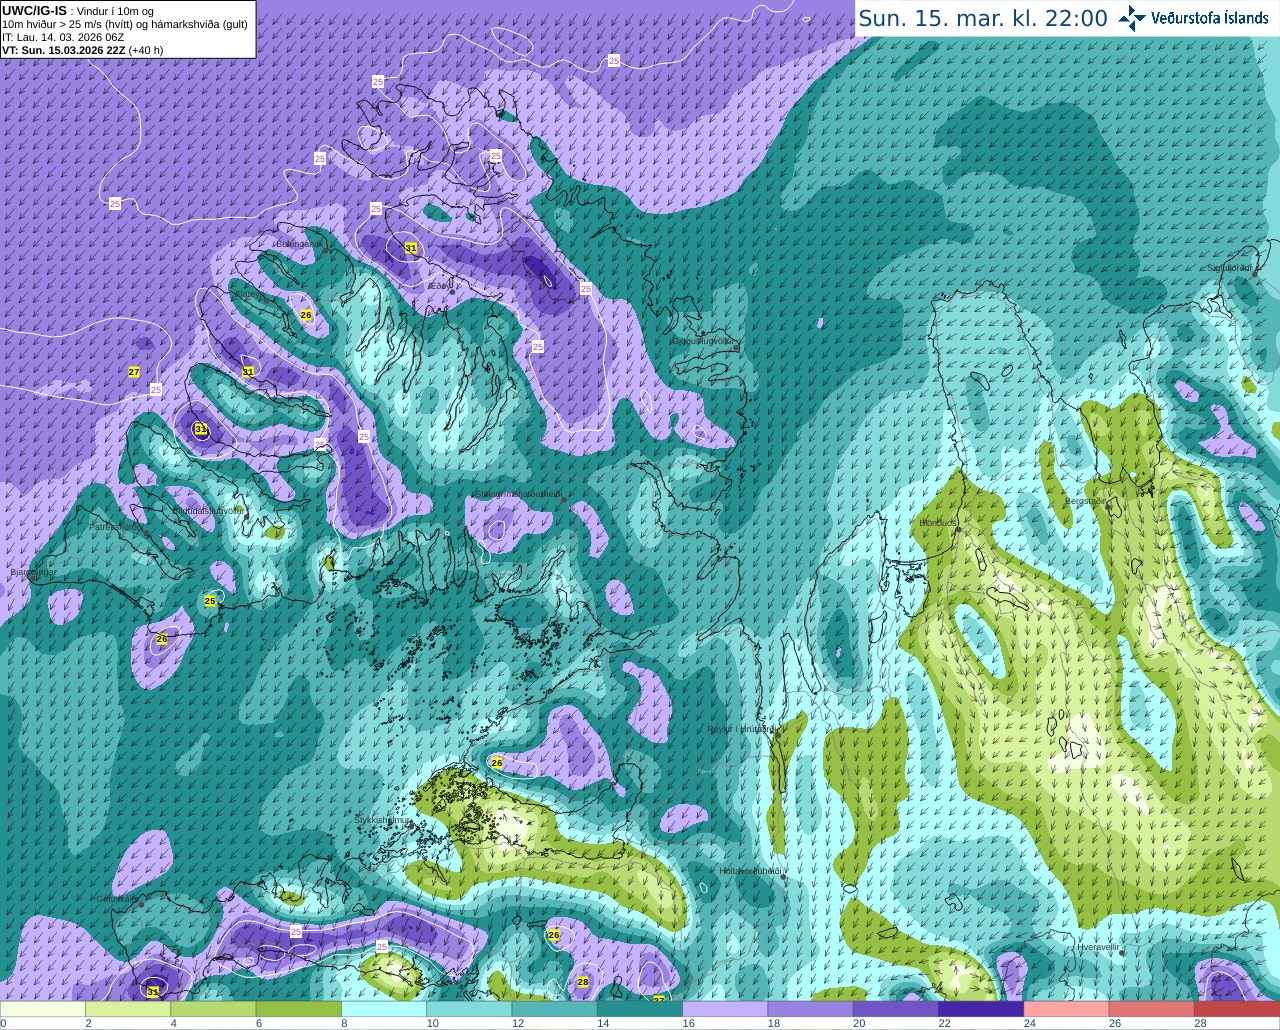Pick the 16–18 m/s legend swatch
The height and width of the screenshot is (1030, 1280).
(725, 1009)
